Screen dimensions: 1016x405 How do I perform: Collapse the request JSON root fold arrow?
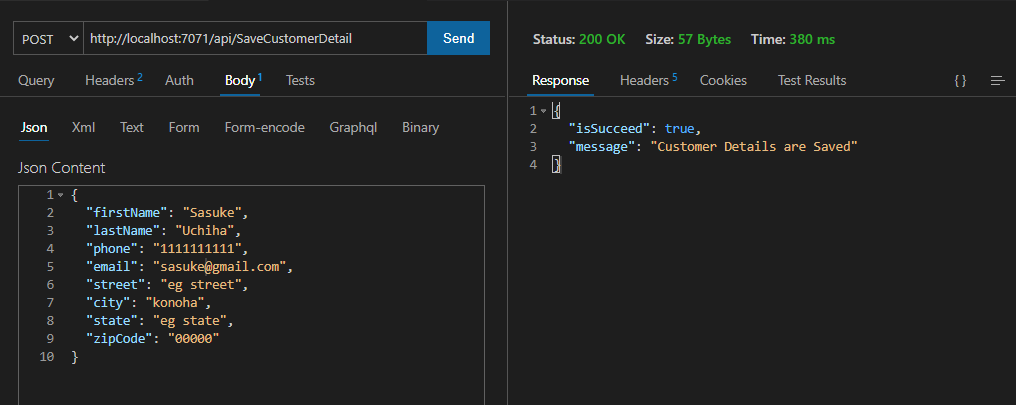pyautogui.click(x=61, y=195)
